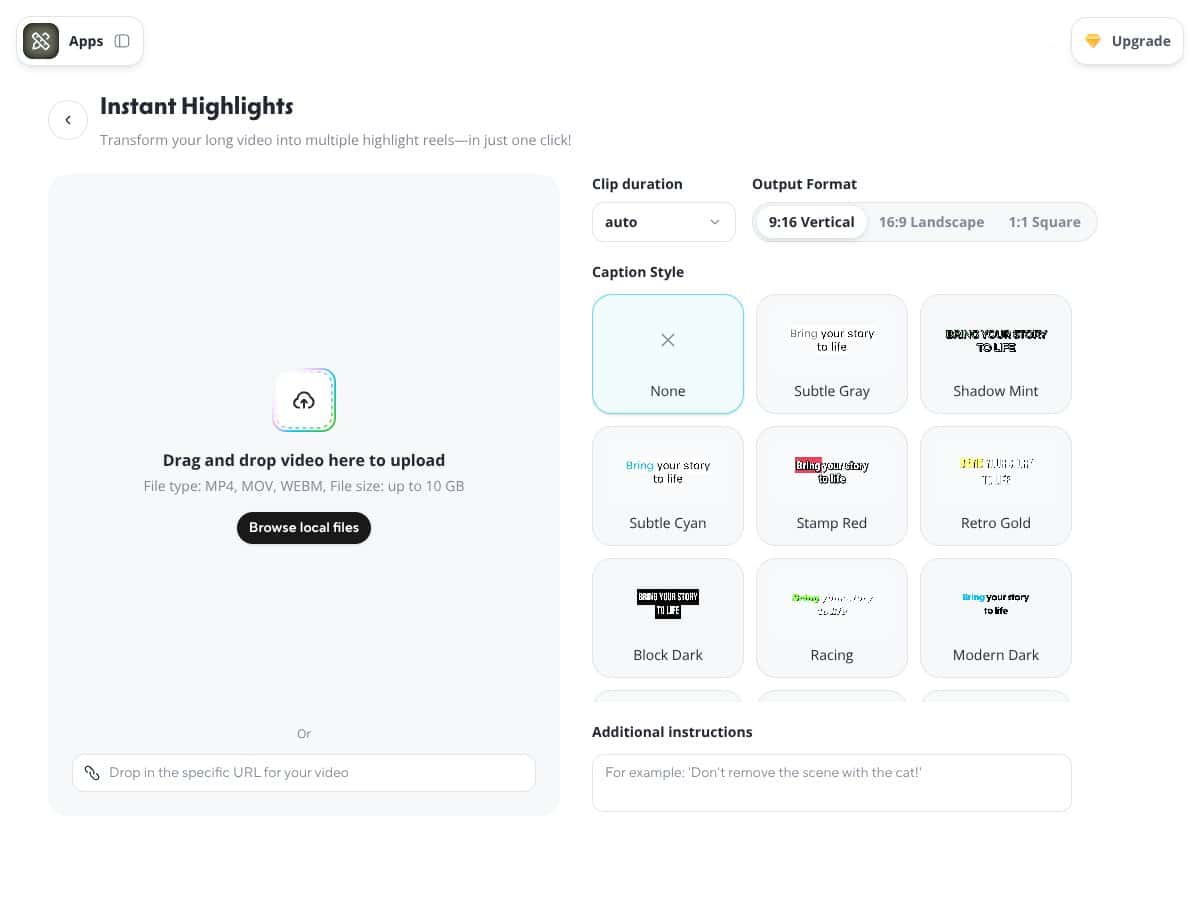Viewport: 1200px width, 900px height.
Task: Apply the Stamp Red caption style
Action: point(832,486)
